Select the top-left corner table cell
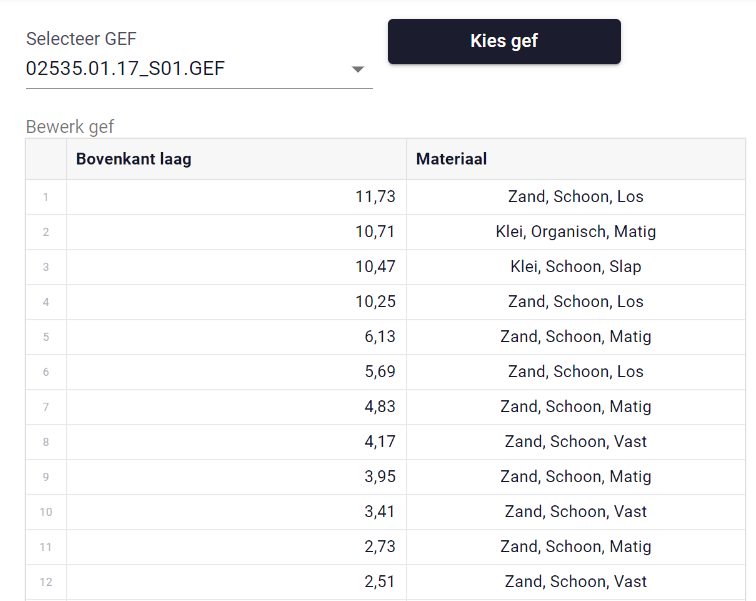Screen dimensions: 756x601 (46, 159)
